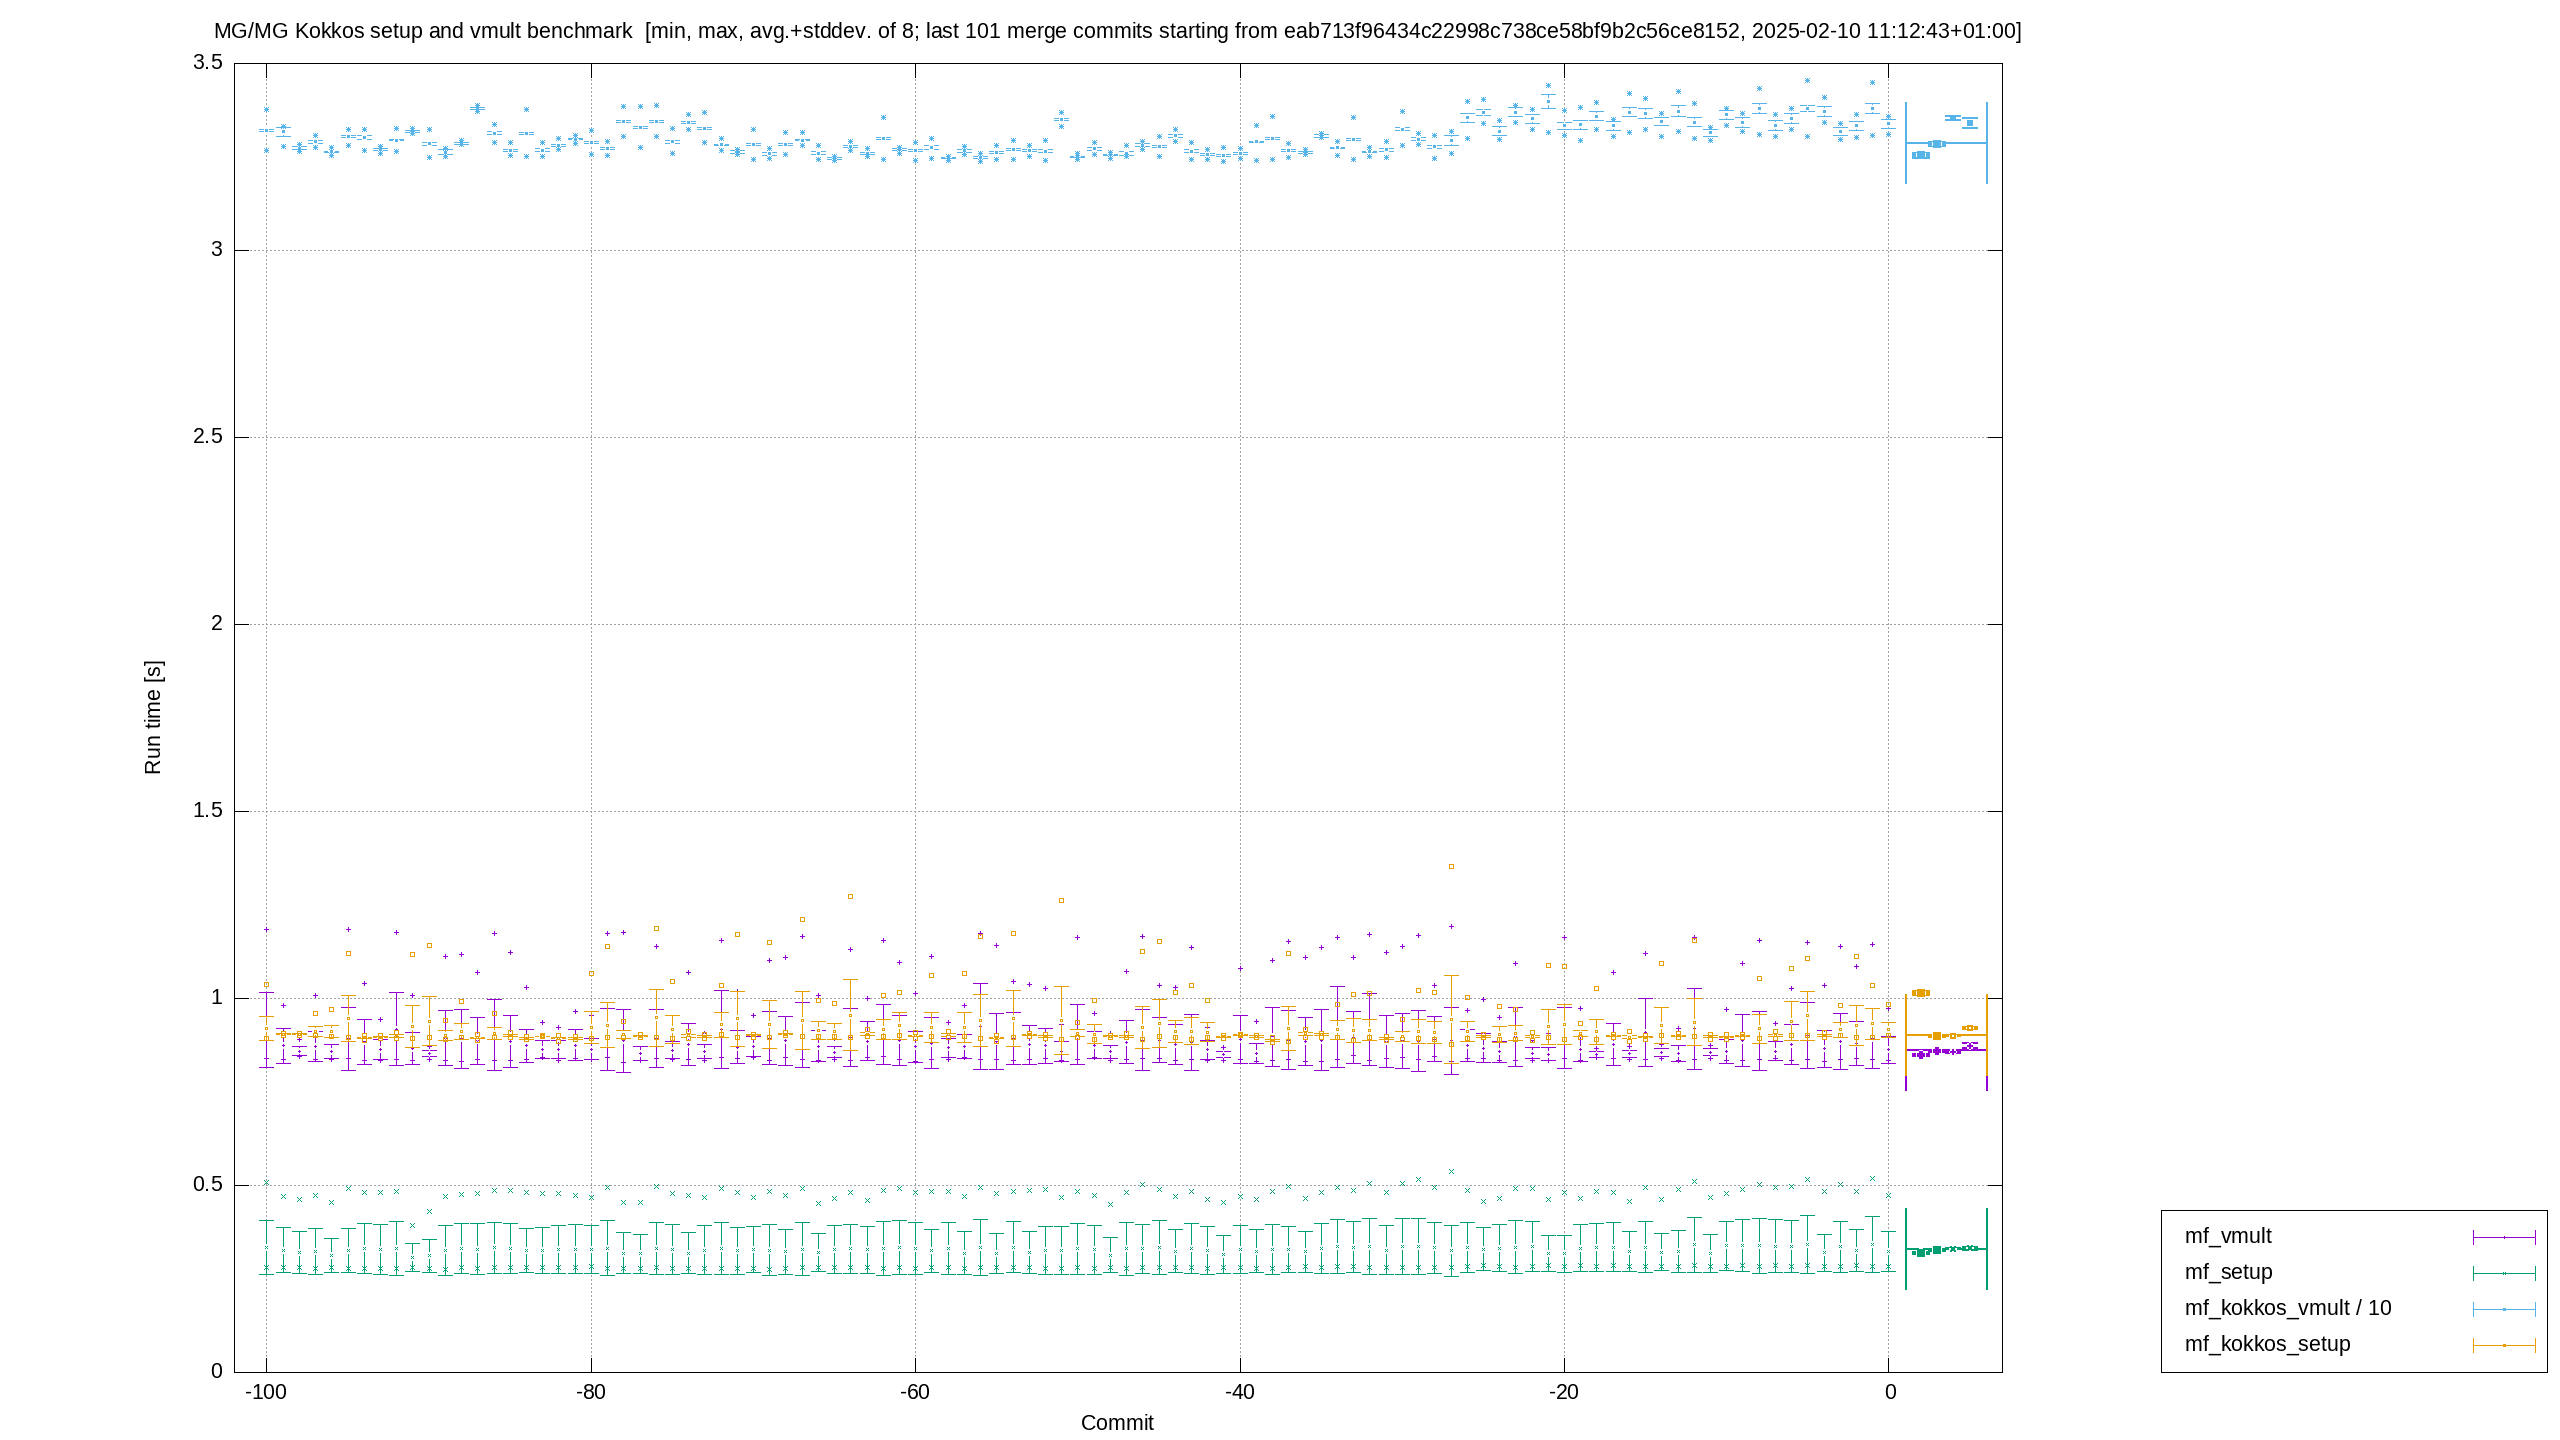Screen dimensions: 2560x1440
Task: Click the 0.5 y-axis tick label
Action: tap(208, 1184)
